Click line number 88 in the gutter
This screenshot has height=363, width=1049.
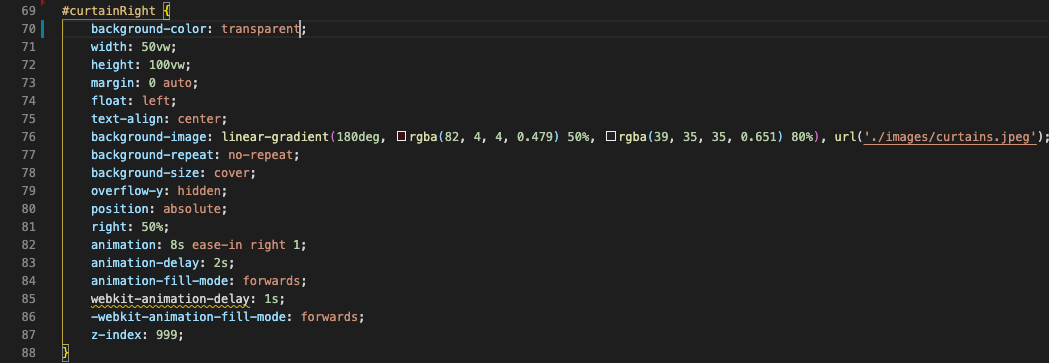pyautogui.click(x=28, y=352)
